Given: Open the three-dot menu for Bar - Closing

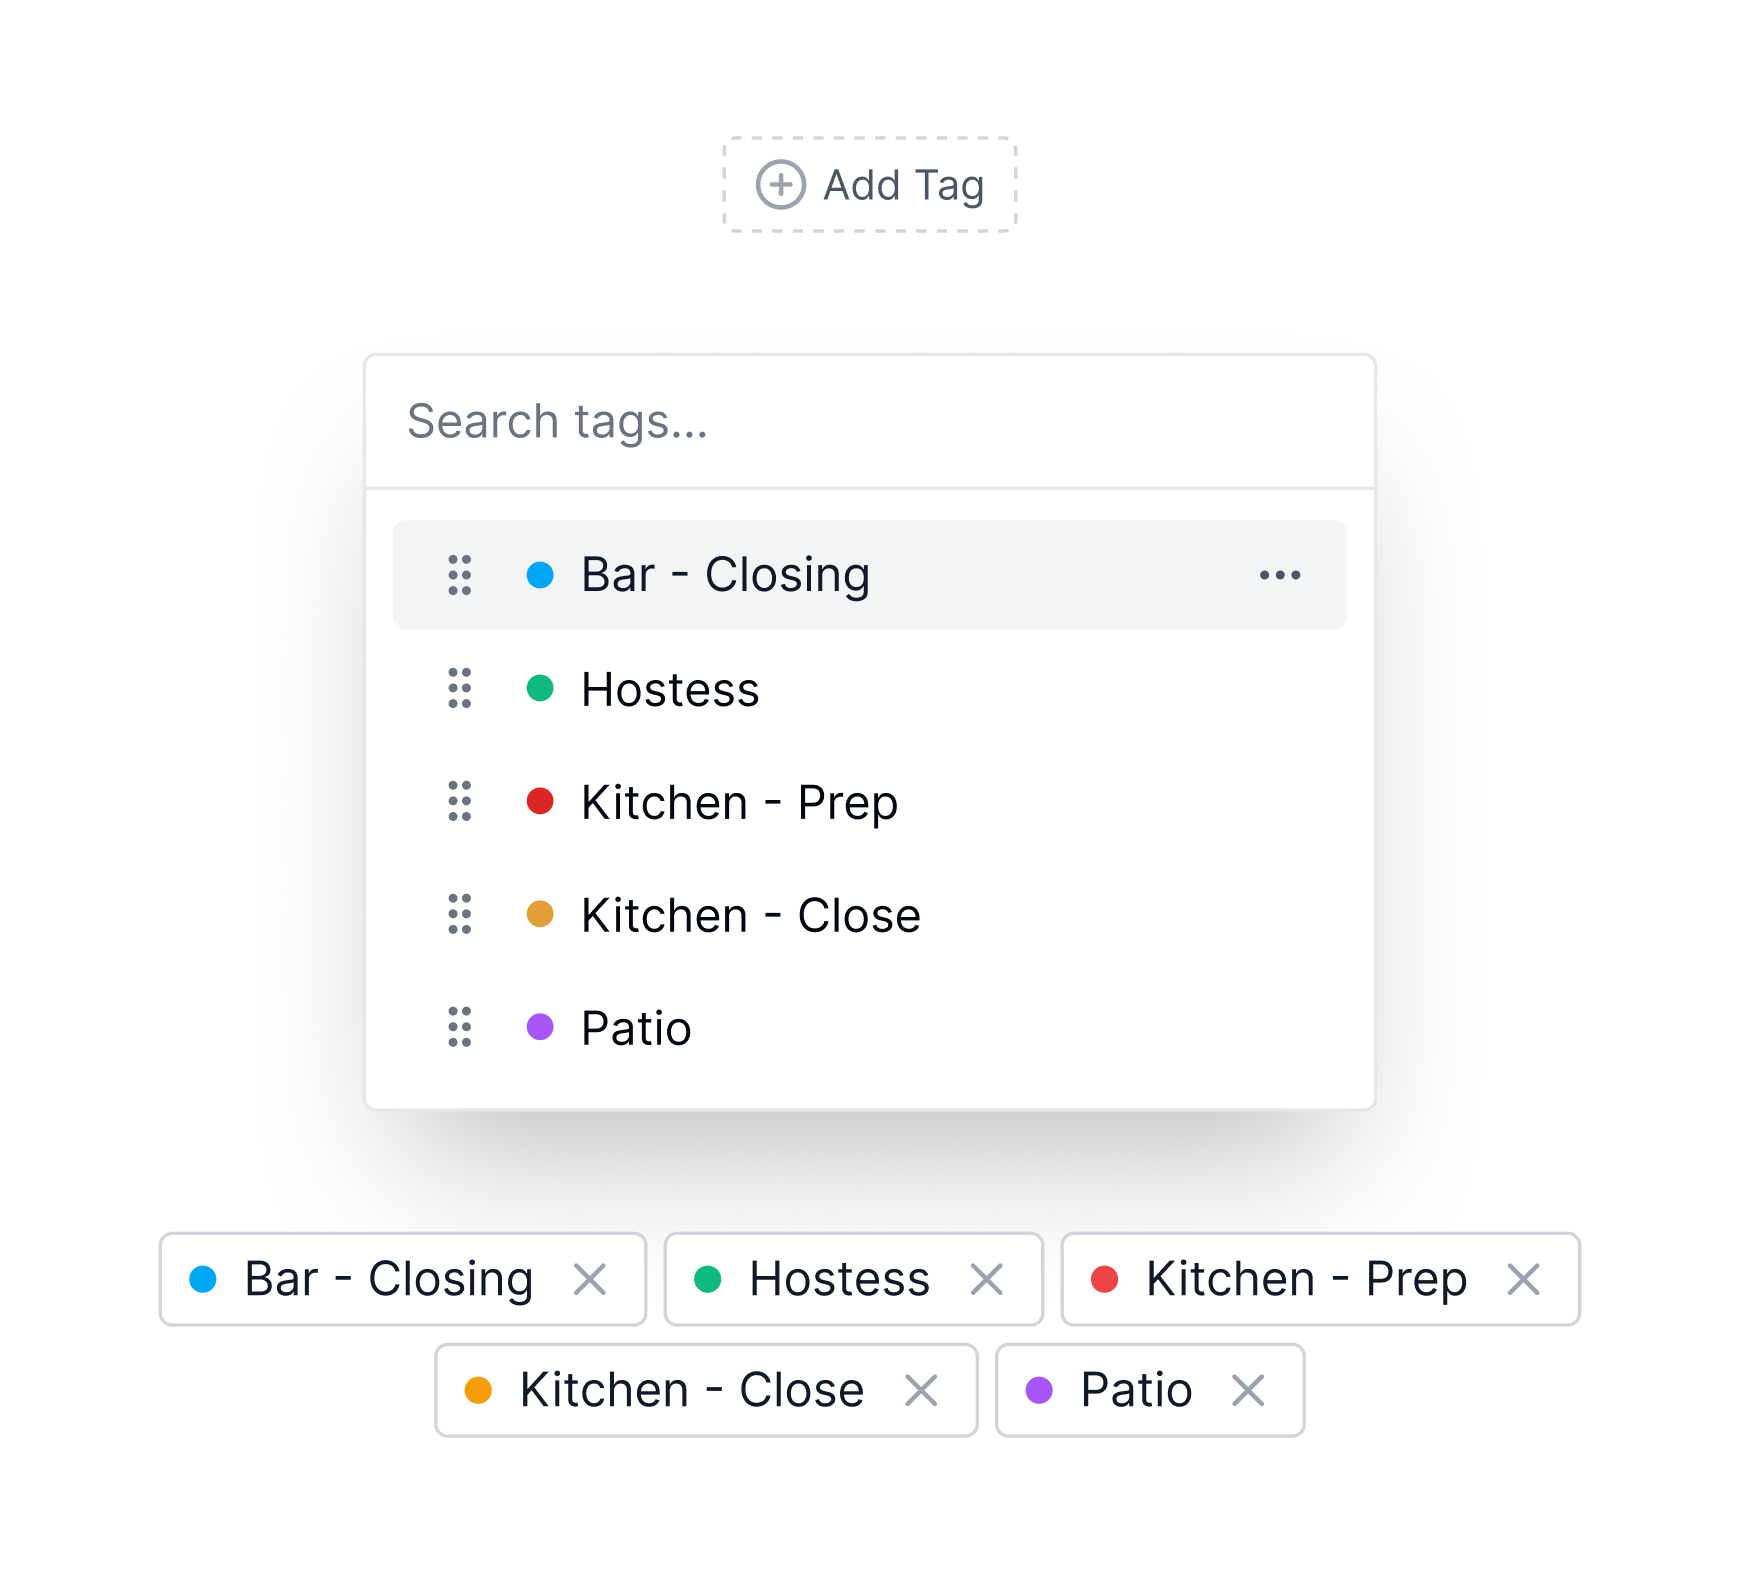Looking at the screenshot, I should click(x=1280, y=575).
